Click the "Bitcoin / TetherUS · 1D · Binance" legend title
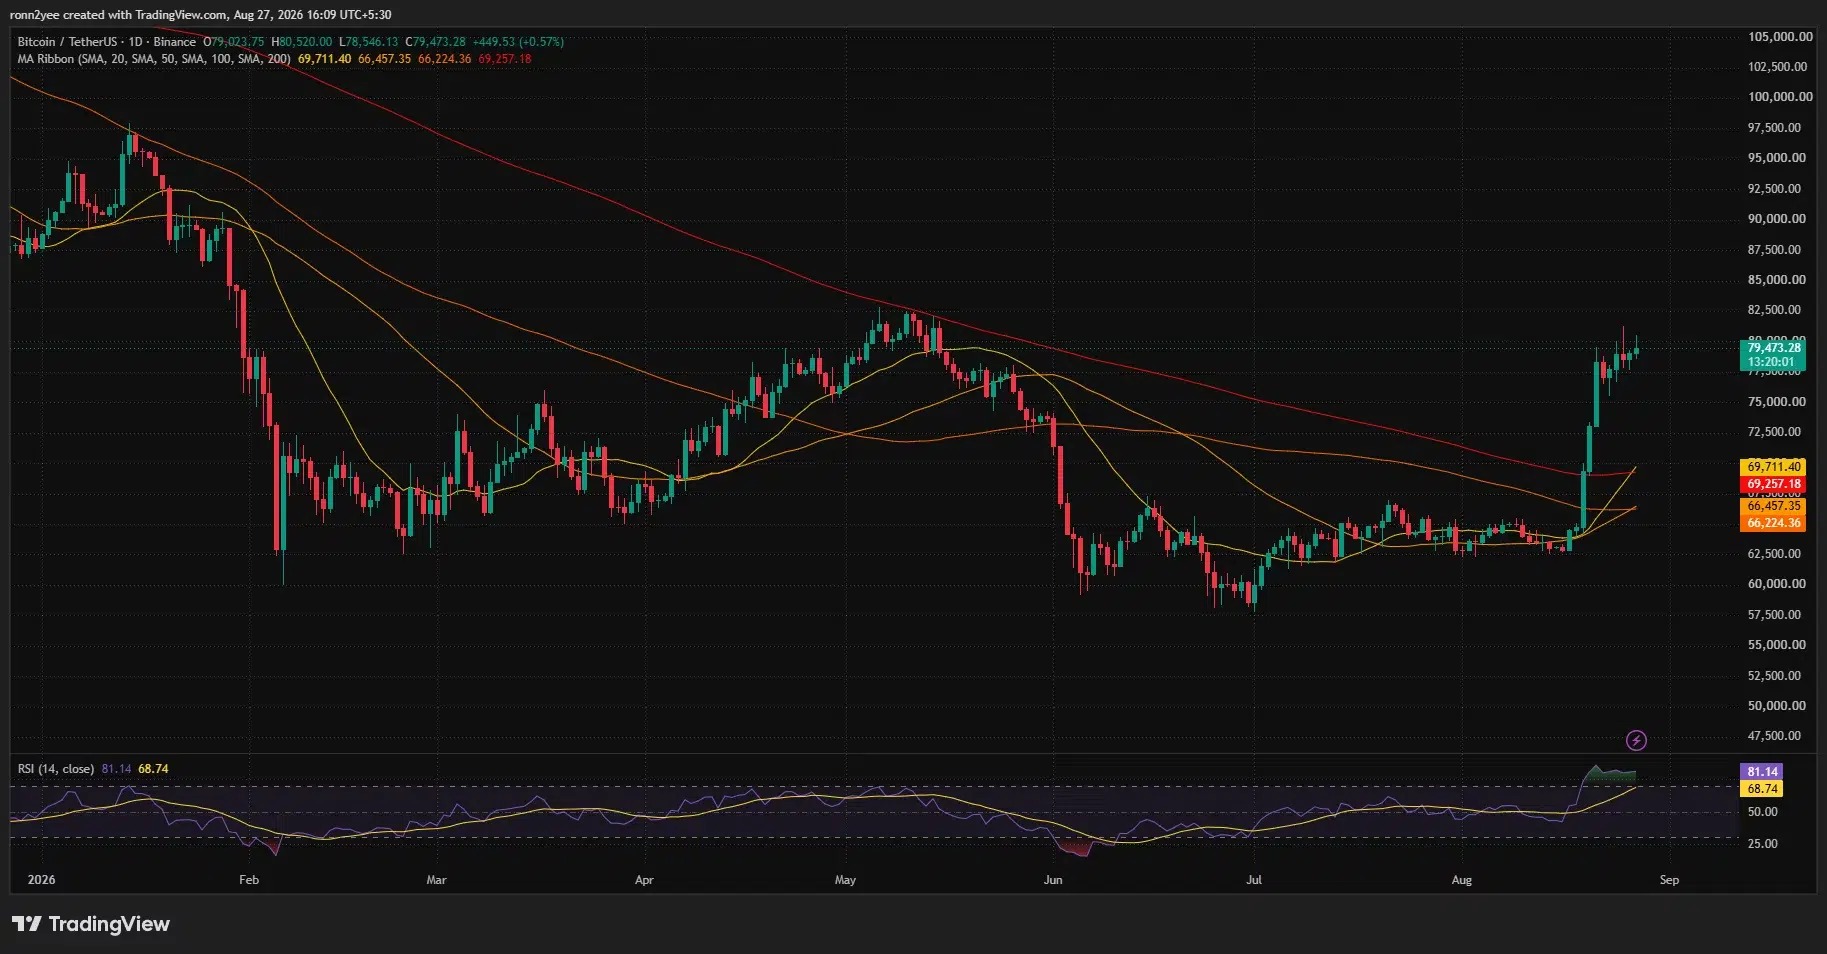This screenshot has height=954, width=1827. click(107, 42)
